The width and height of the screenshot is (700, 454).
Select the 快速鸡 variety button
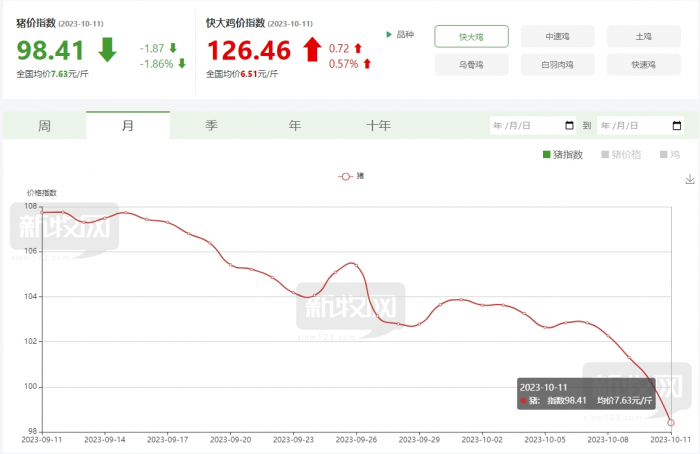(x=644, y=65)
